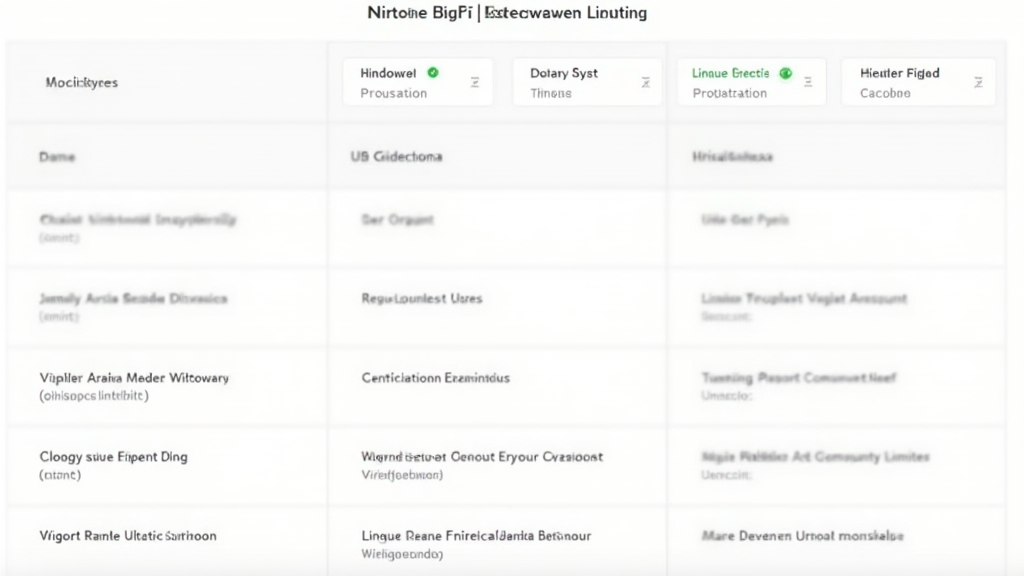Click the green status icon beside Linuae Brectie
This screenshot has height=576, width=1024.
pos(785,73)
